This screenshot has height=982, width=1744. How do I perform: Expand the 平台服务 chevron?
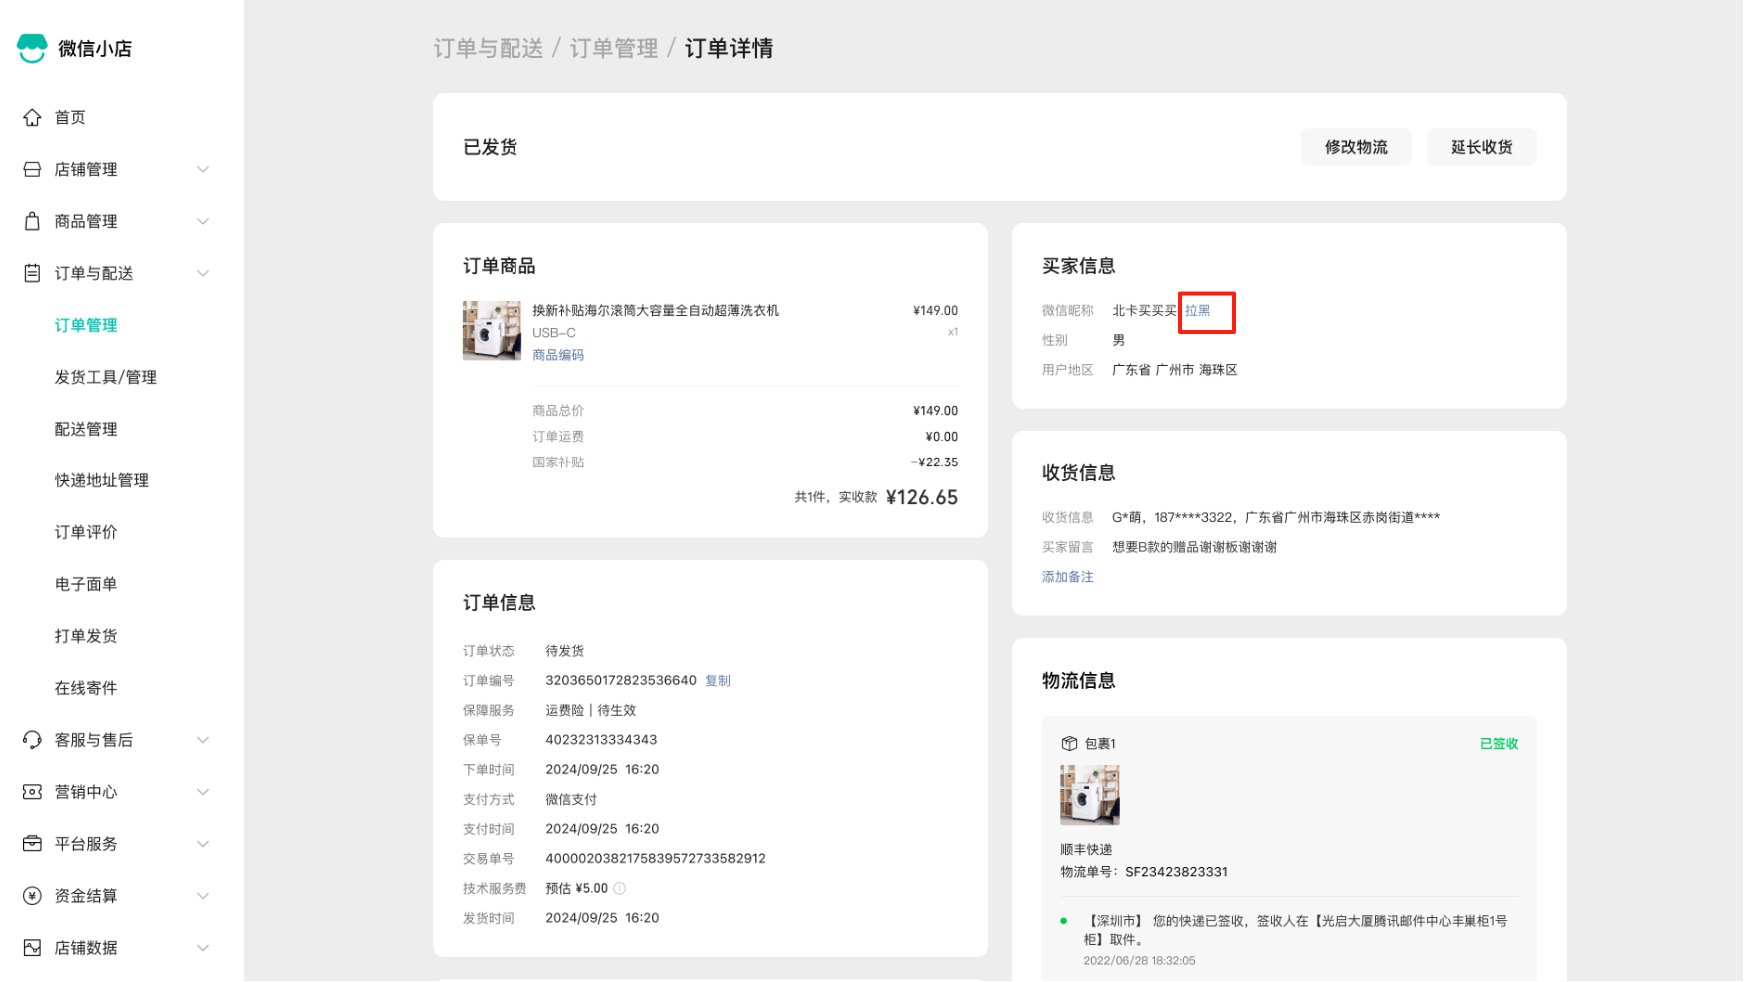tap(203, 844)
